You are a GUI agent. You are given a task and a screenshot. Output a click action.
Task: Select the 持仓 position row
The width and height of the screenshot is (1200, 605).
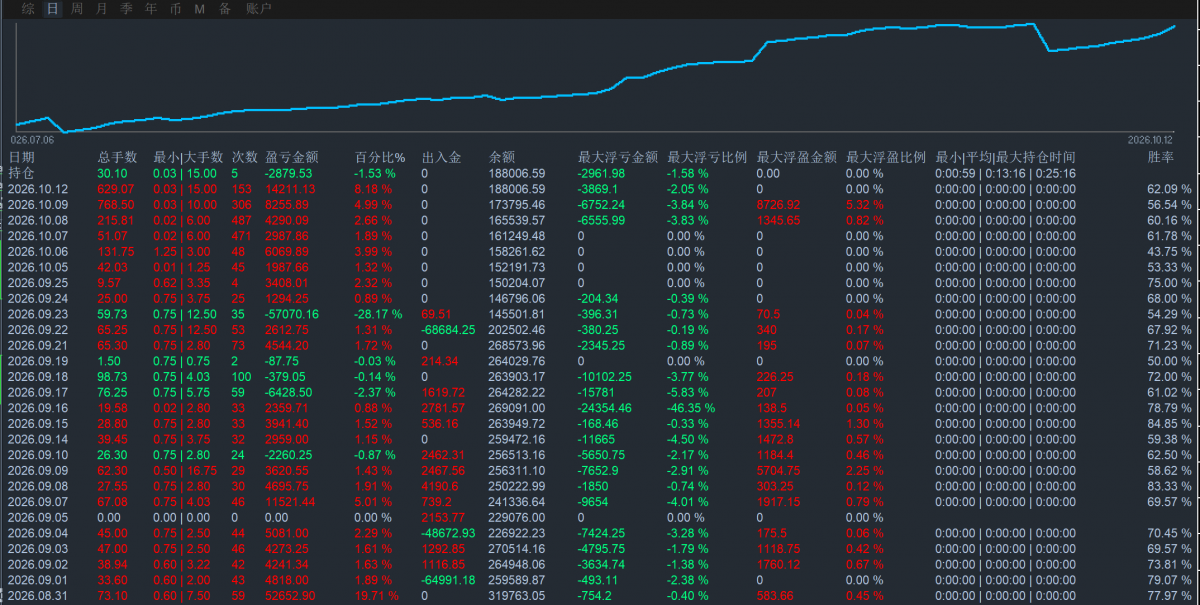[x=600, y=173]
